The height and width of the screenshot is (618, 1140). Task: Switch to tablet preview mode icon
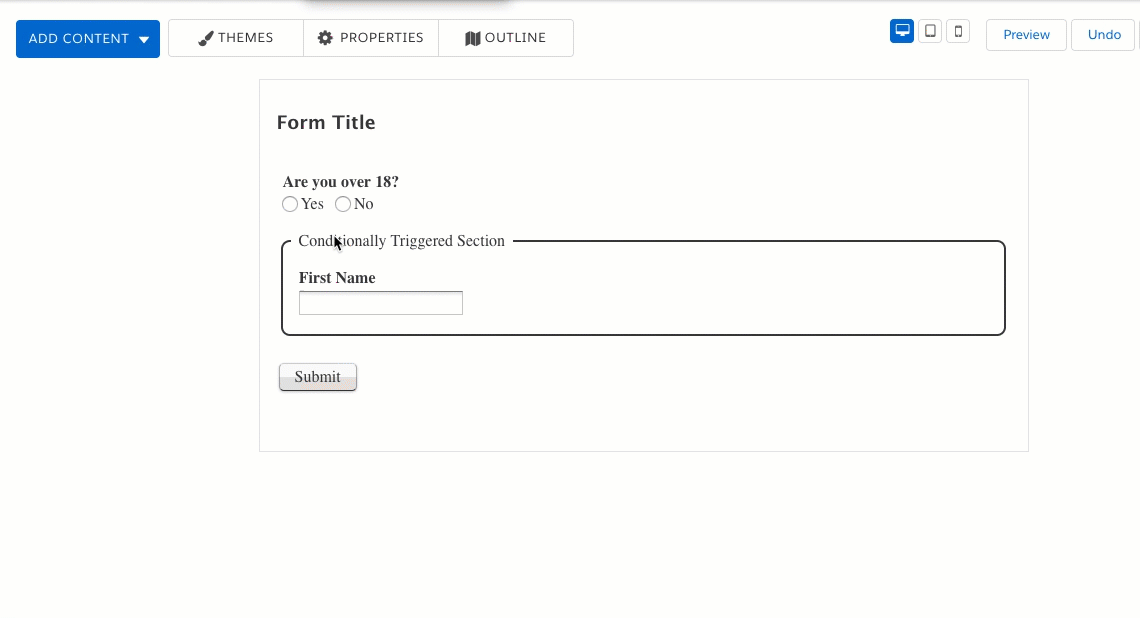point(930,32)
